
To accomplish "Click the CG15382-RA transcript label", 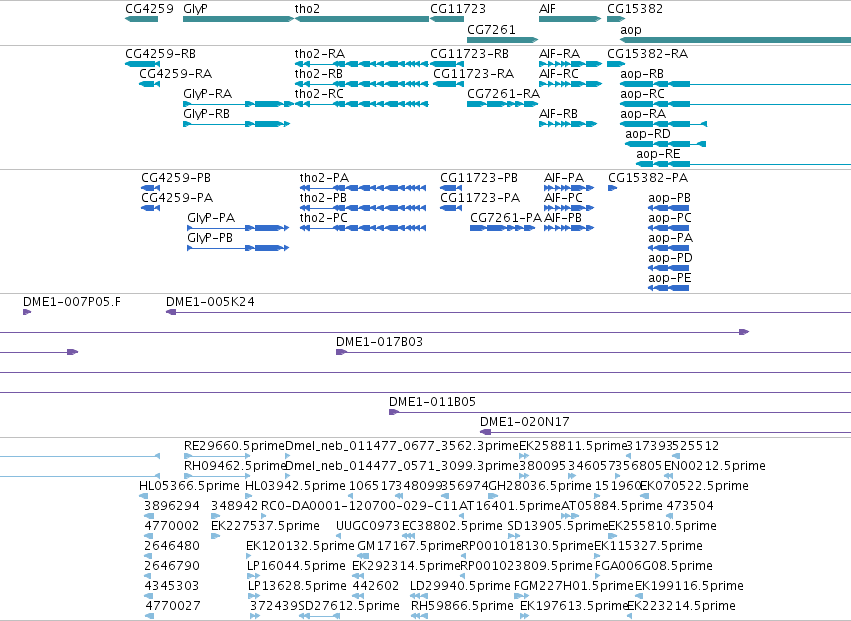I will pyautogui.click(x=647, y=54).
